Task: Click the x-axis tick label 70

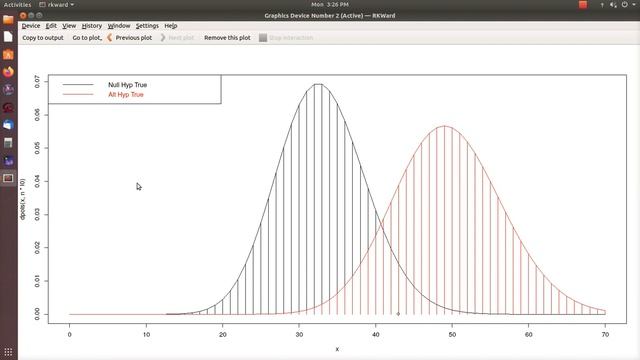Action: (605, 335)
